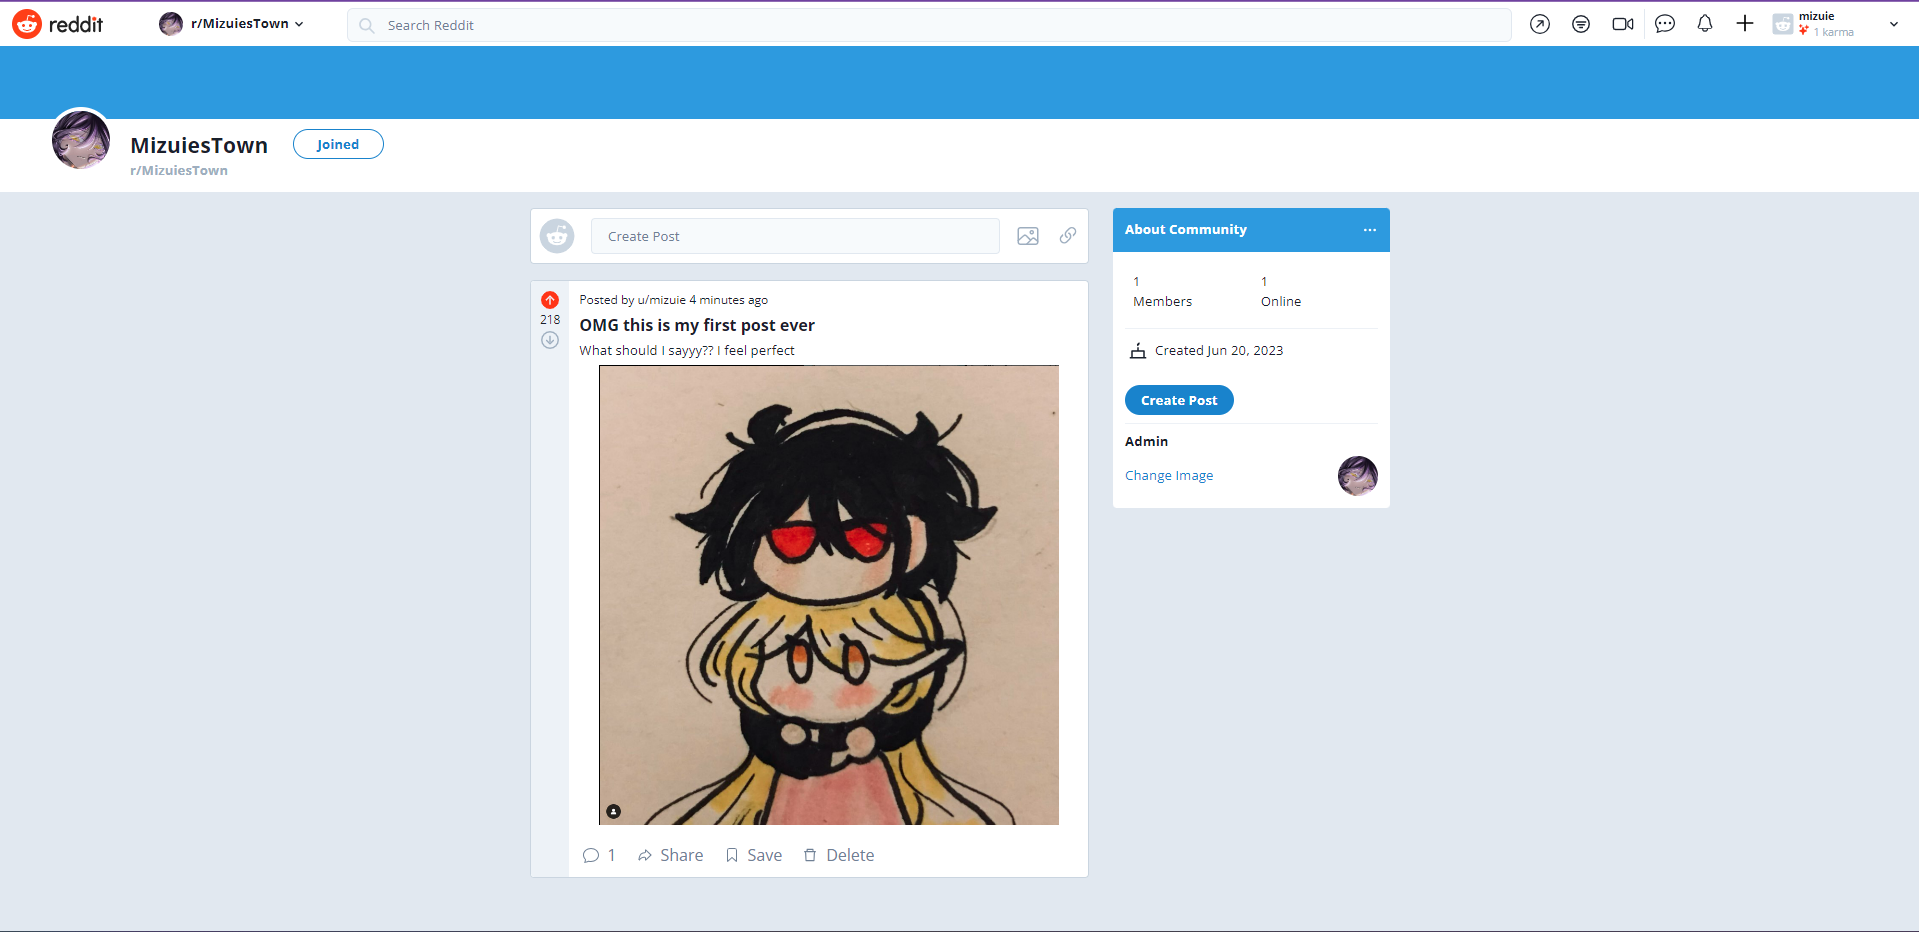This screenshot has width=1919, height=932.
Task: Click the link attach icon beside Create Post
Action: (1068, 235)
